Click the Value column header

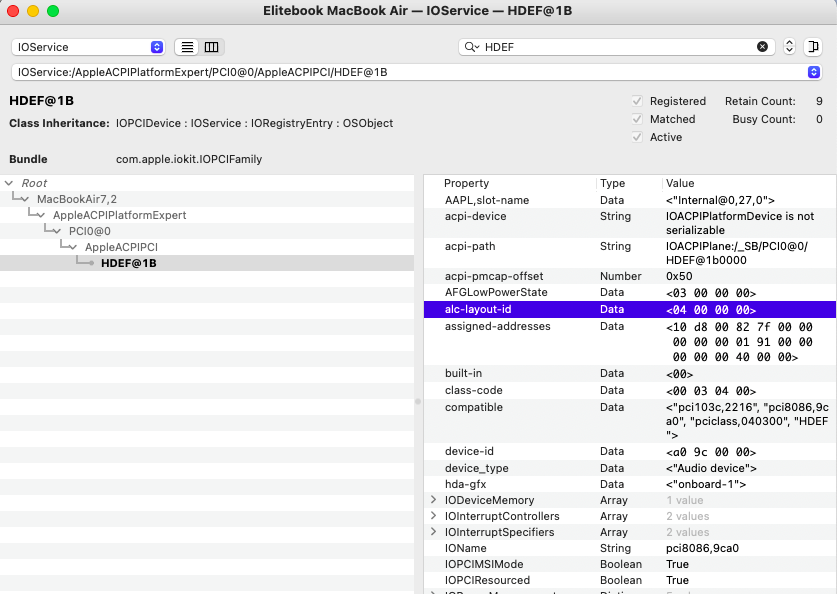point(678,184)
